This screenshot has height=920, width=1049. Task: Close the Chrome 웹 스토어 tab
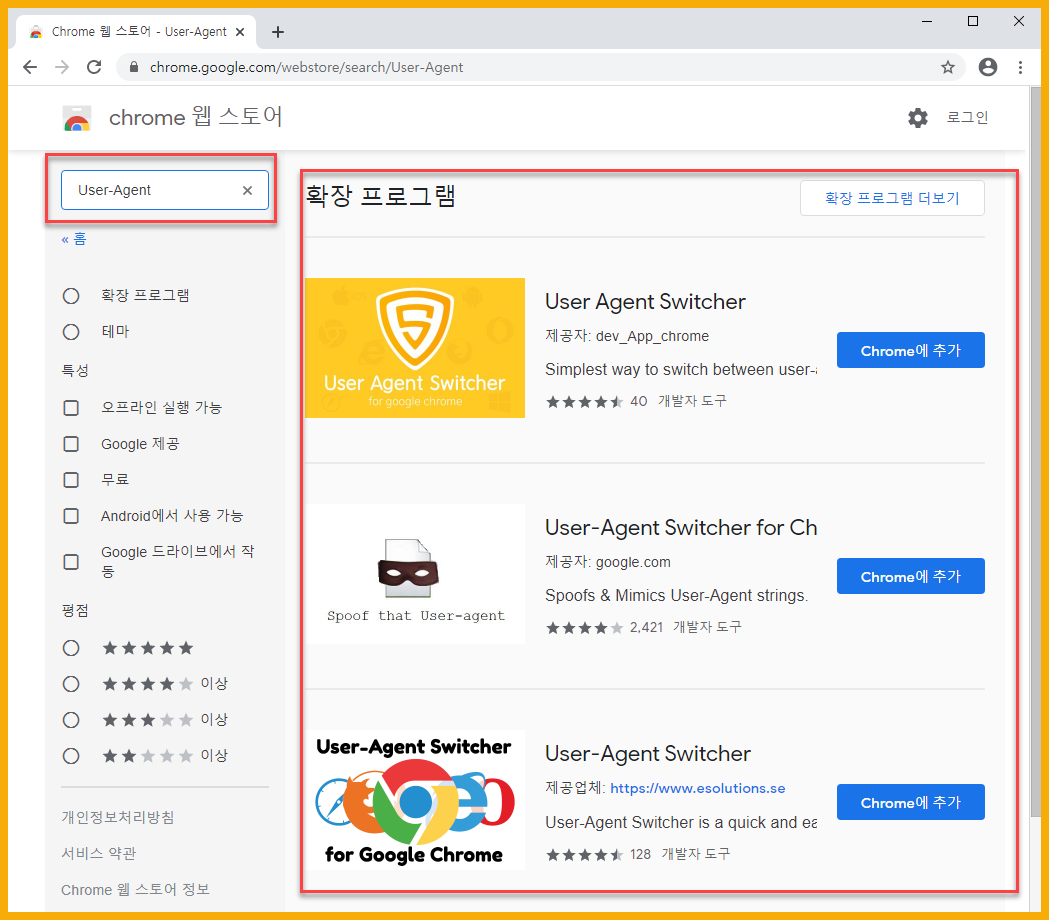tap(240, 31)
